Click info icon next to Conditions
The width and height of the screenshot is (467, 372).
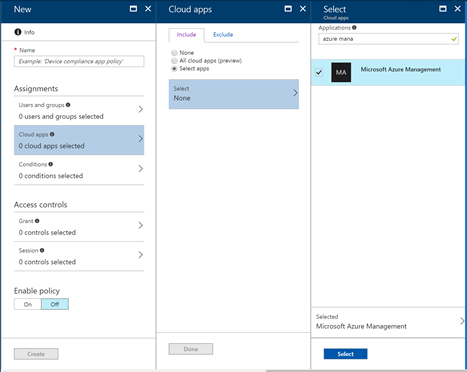click(51, 164)
